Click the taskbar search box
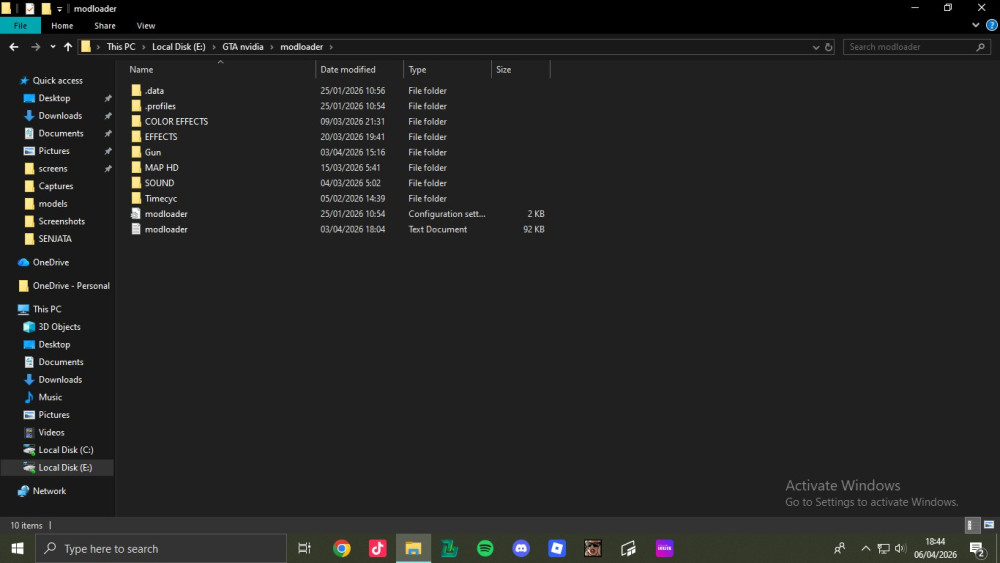The image size is (1000, 563). pyautogui.click(x=161, y=548)
